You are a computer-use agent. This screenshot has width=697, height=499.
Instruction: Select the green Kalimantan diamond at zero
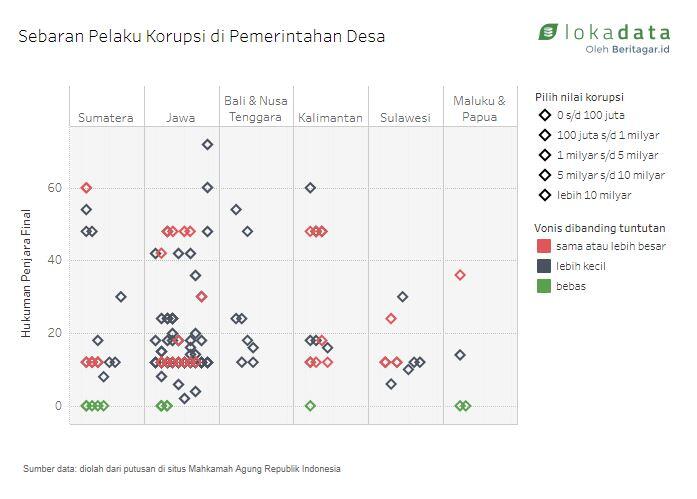[x=310, y=406]
